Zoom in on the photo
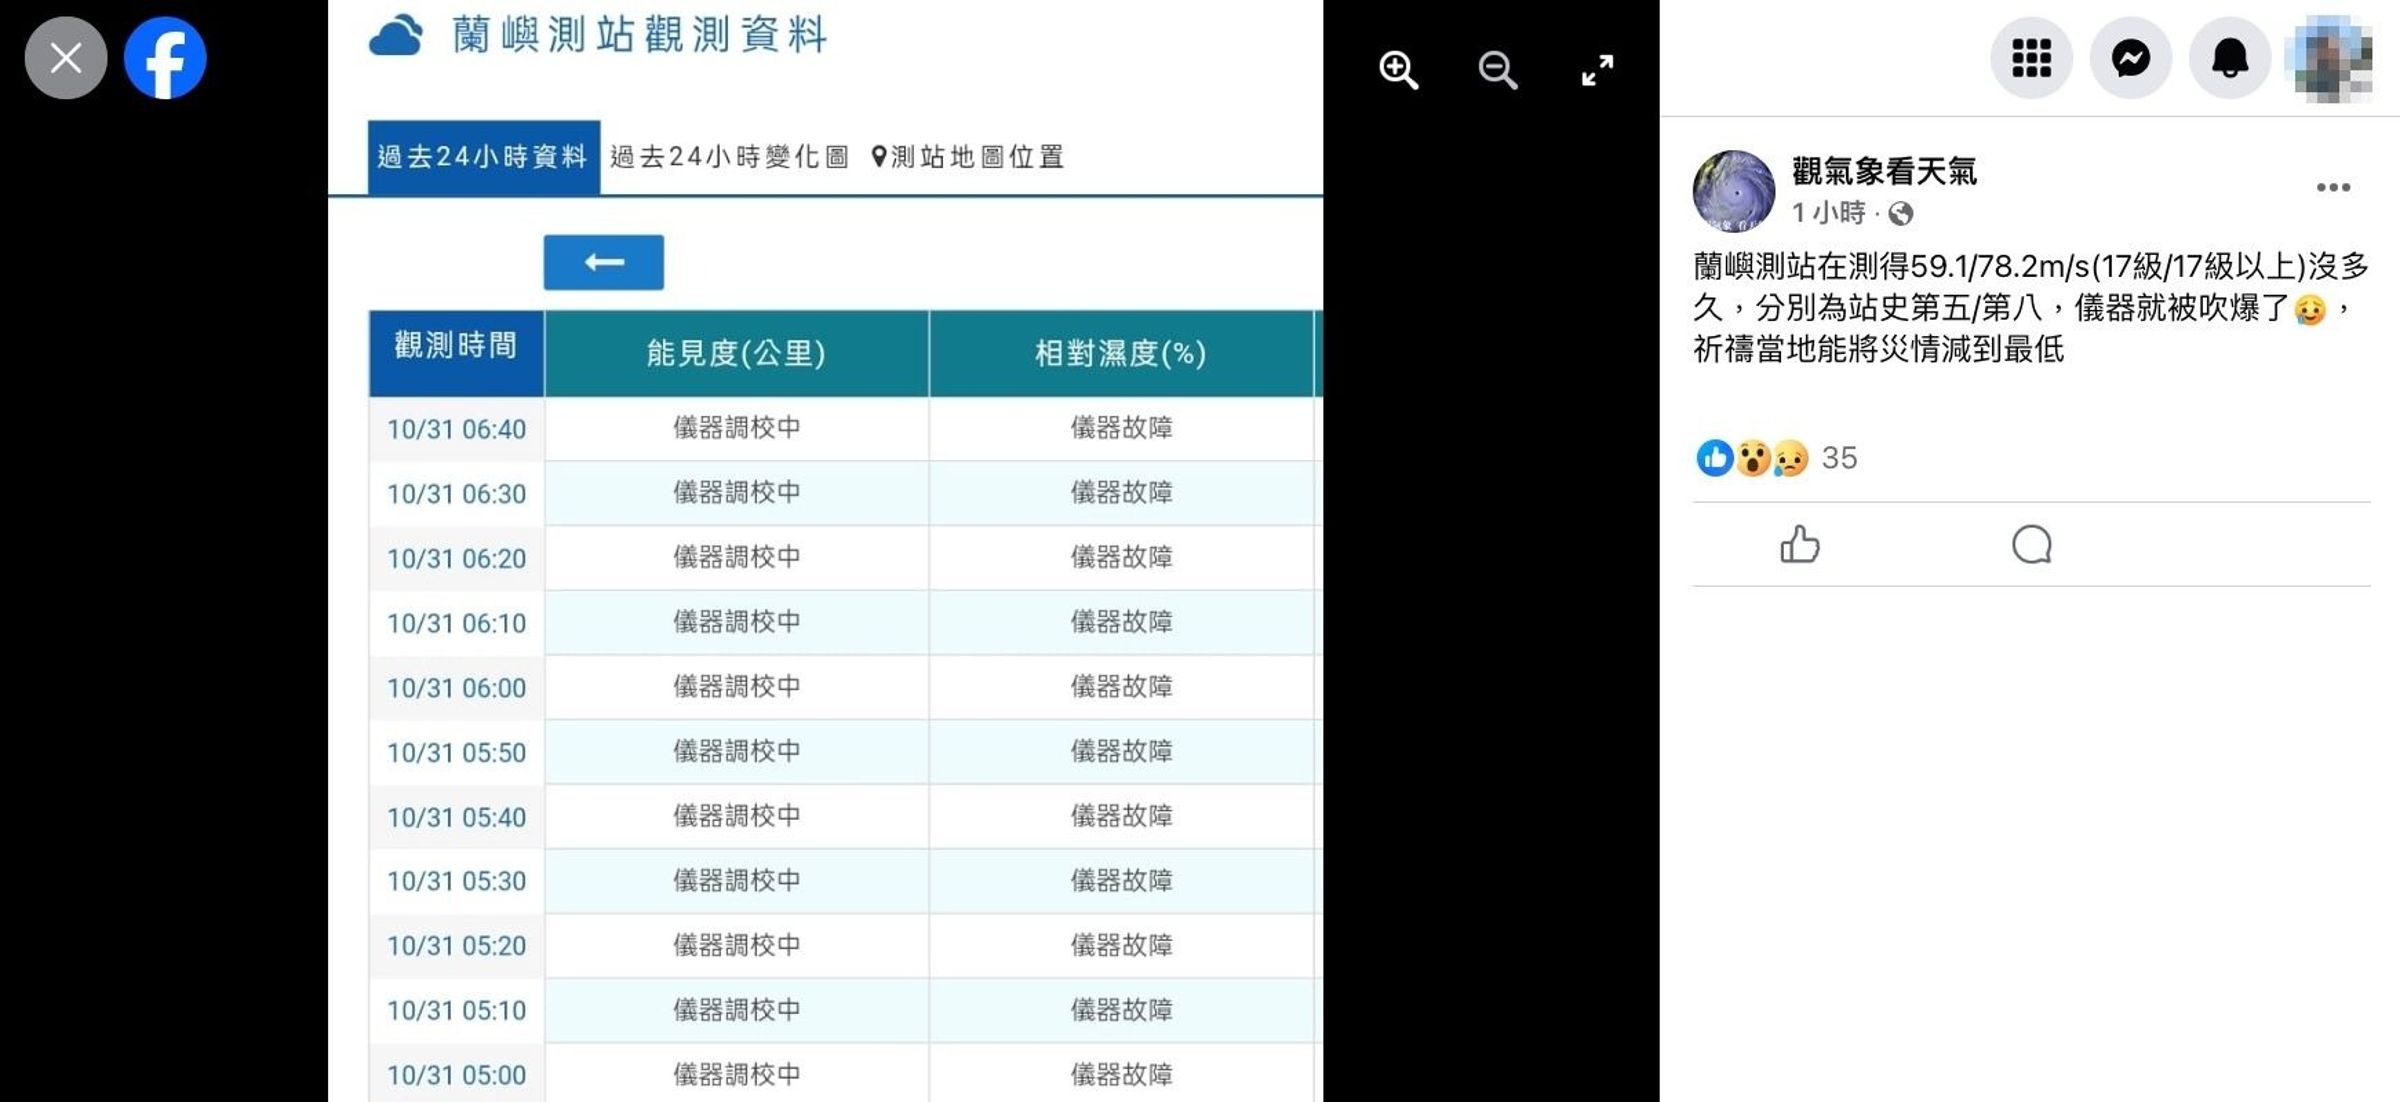 [x=1398, y=70]
